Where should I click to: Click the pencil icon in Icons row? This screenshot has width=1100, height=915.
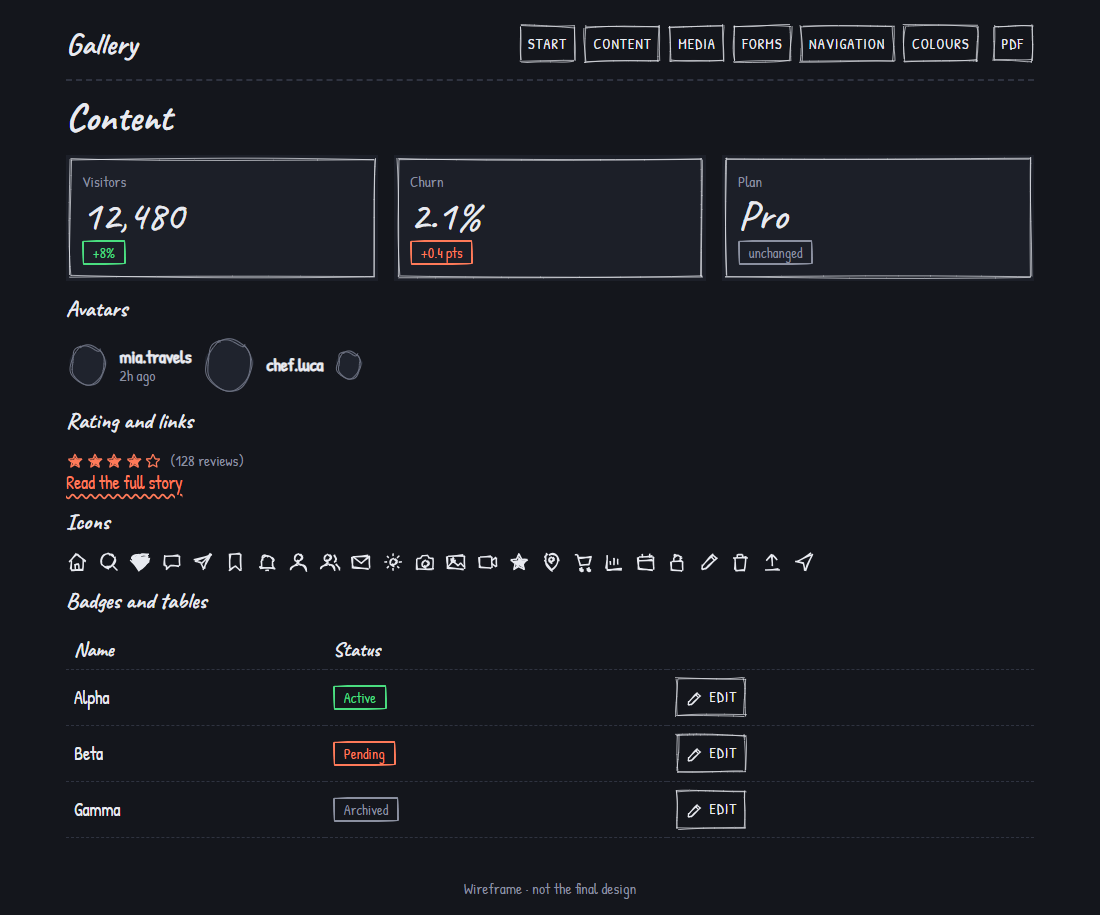(x=709, y=562)
